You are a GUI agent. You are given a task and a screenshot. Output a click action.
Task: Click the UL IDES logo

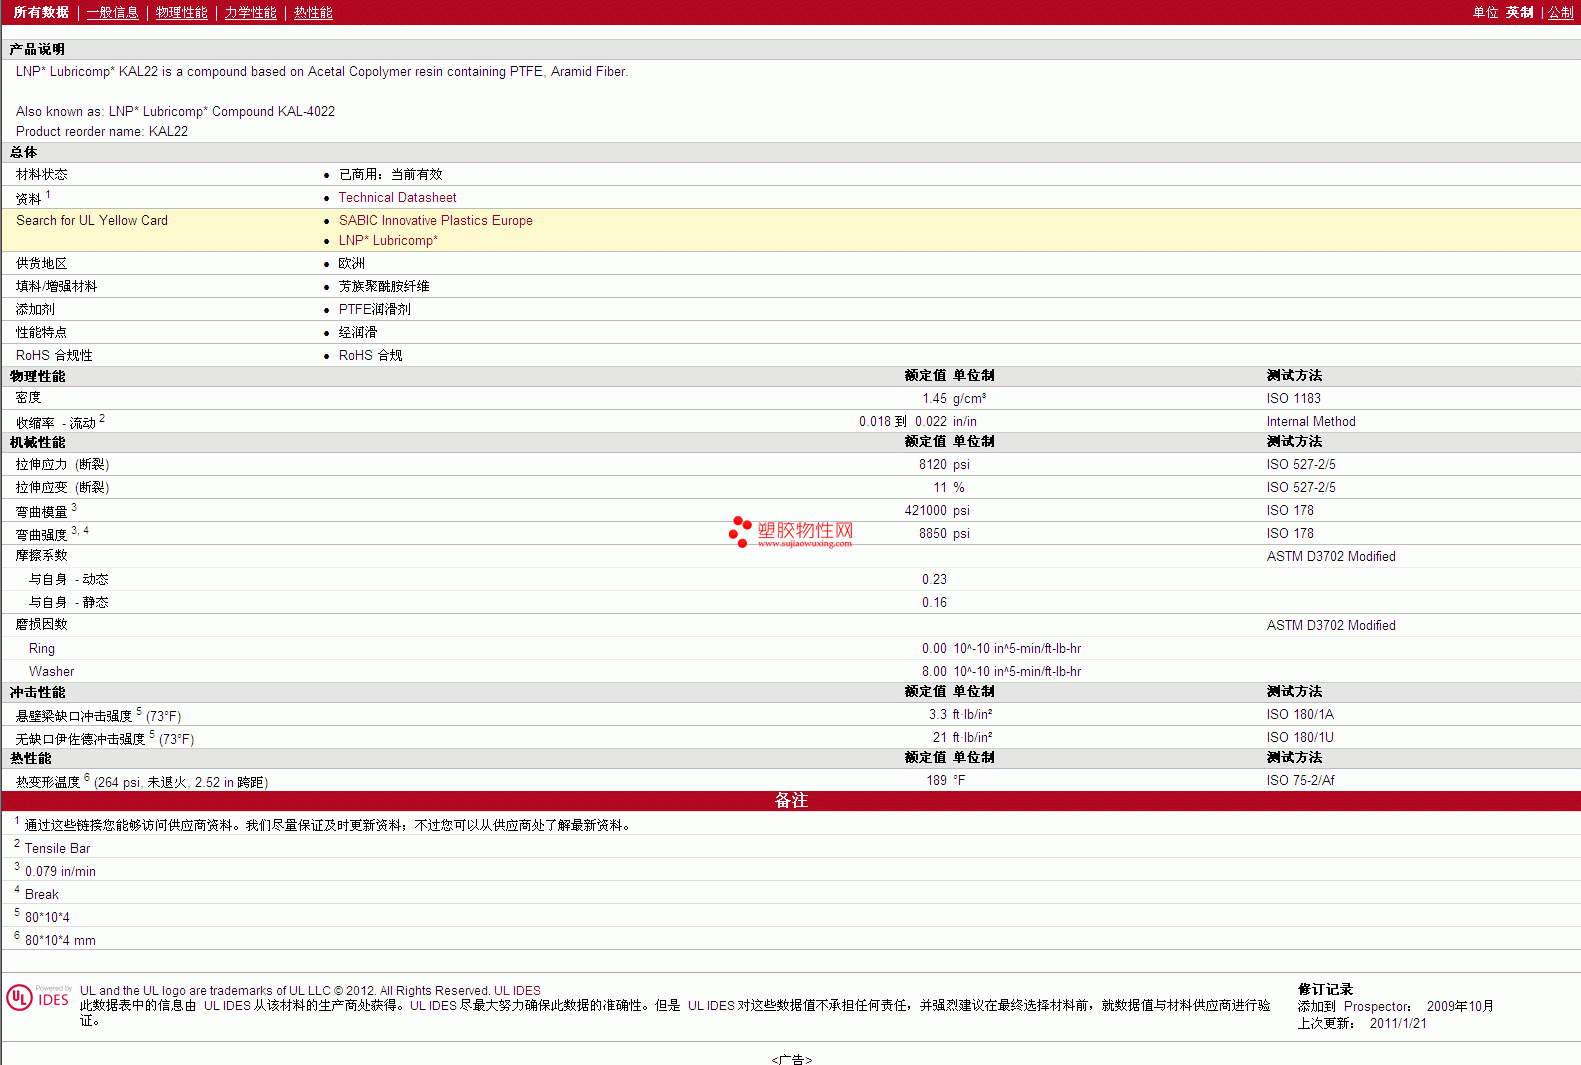pos(38,997)
